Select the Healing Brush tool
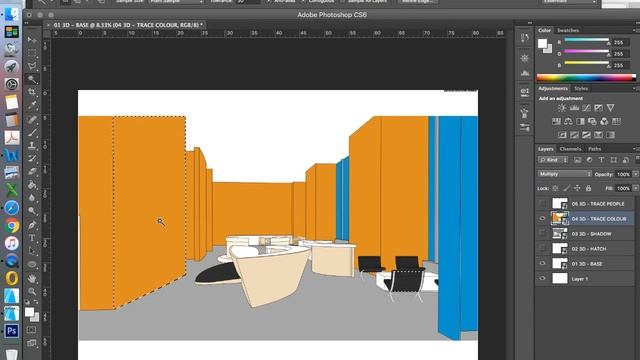 coord(32,119)
